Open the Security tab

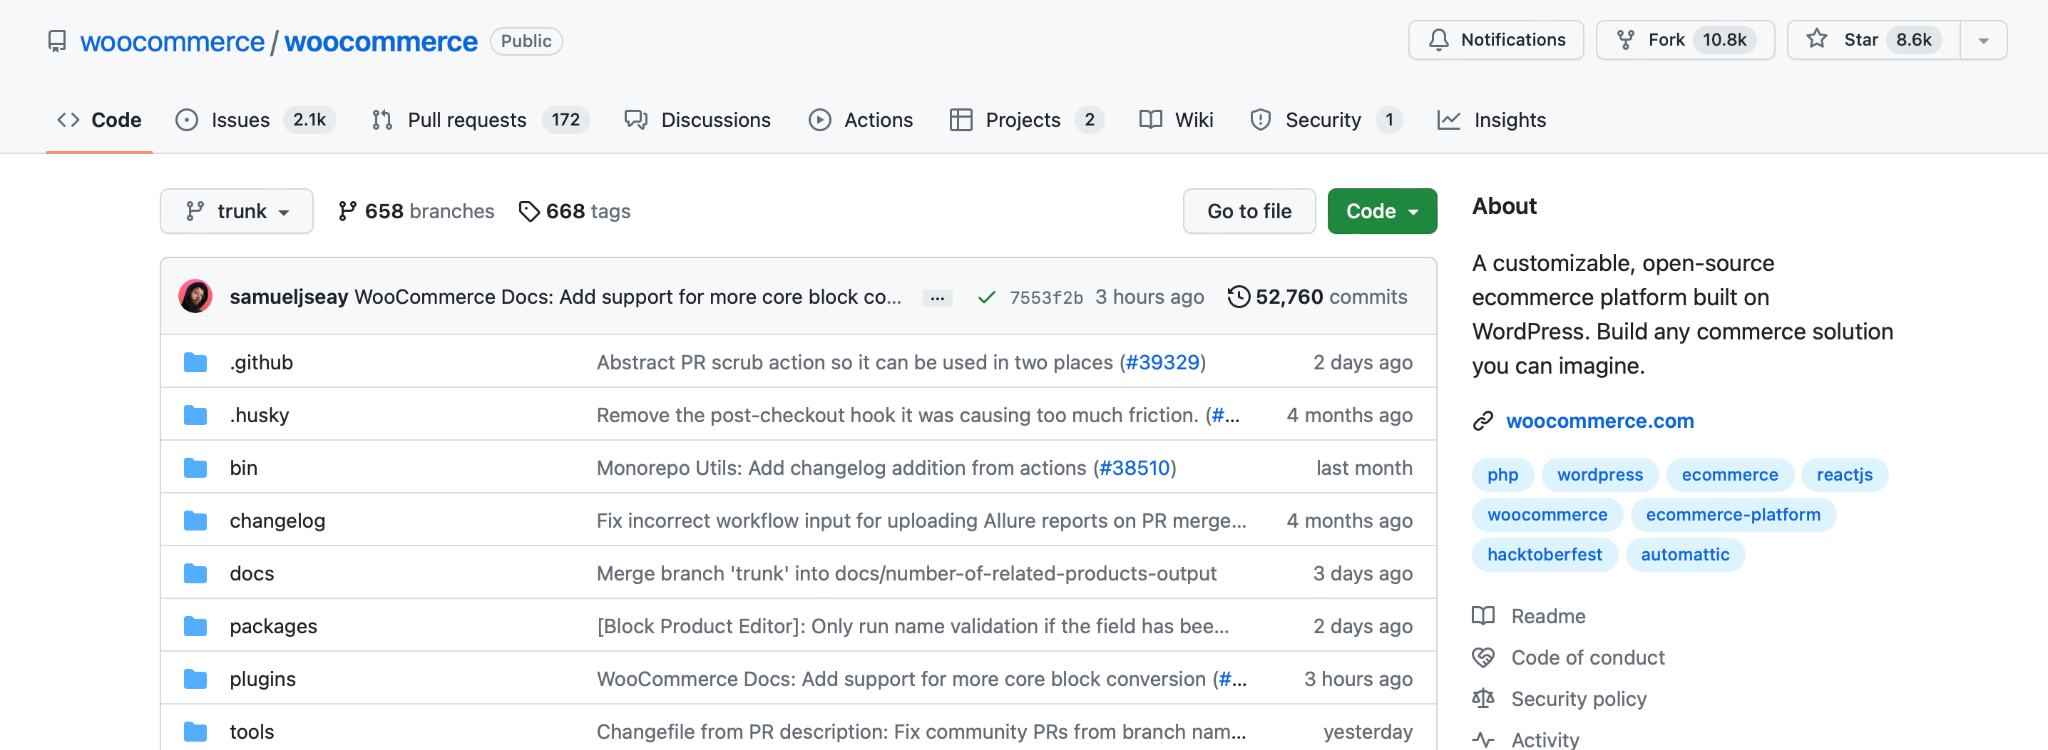click(x=1326, y=120)
